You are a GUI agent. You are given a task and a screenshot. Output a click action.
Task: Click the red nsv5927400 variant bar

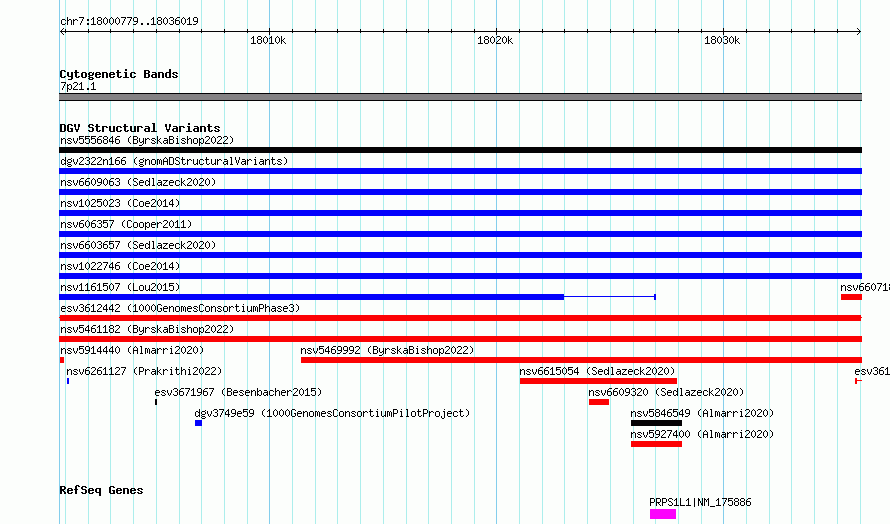click(656, 444)
